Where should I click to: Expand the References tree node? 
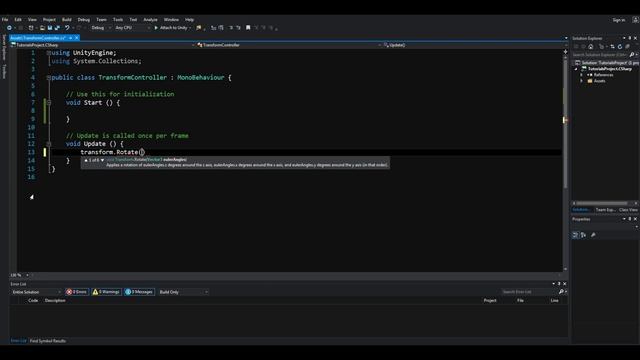coord(582,75)
